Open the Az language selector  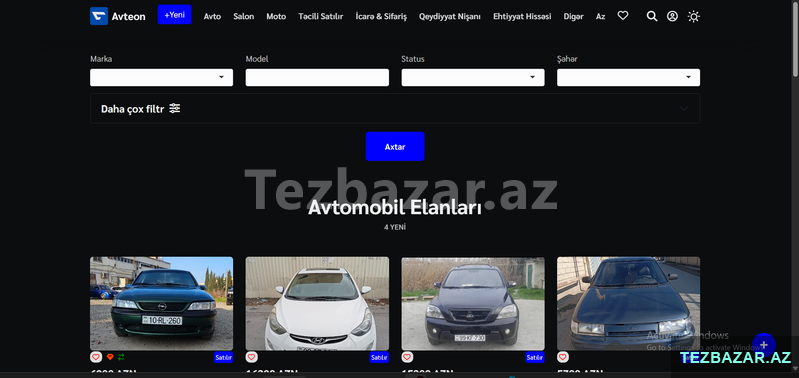click(x=601, y=16)
